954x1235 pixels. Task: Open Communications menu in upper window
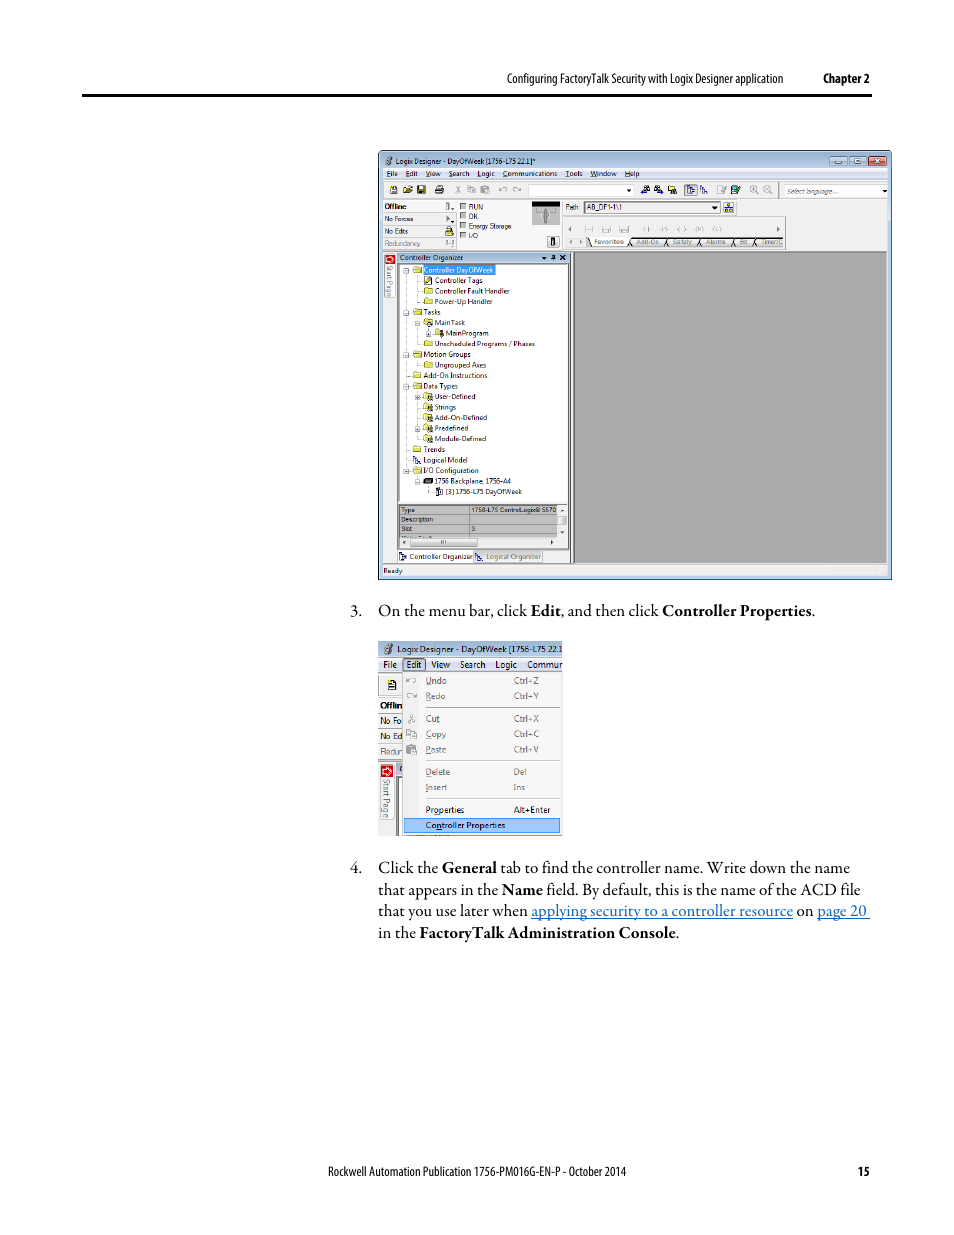530,174
